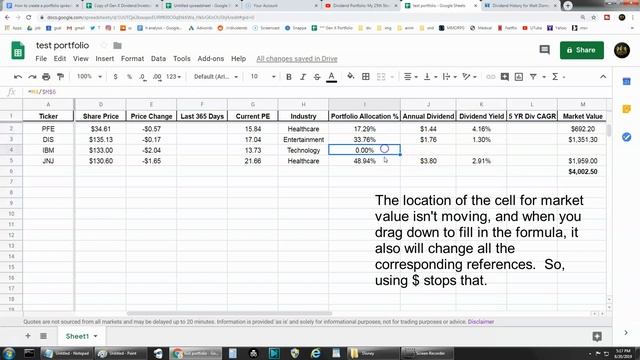This screenshot has height=360, width=640.
Task: Open the View menu
Action: tap(81, 59)
